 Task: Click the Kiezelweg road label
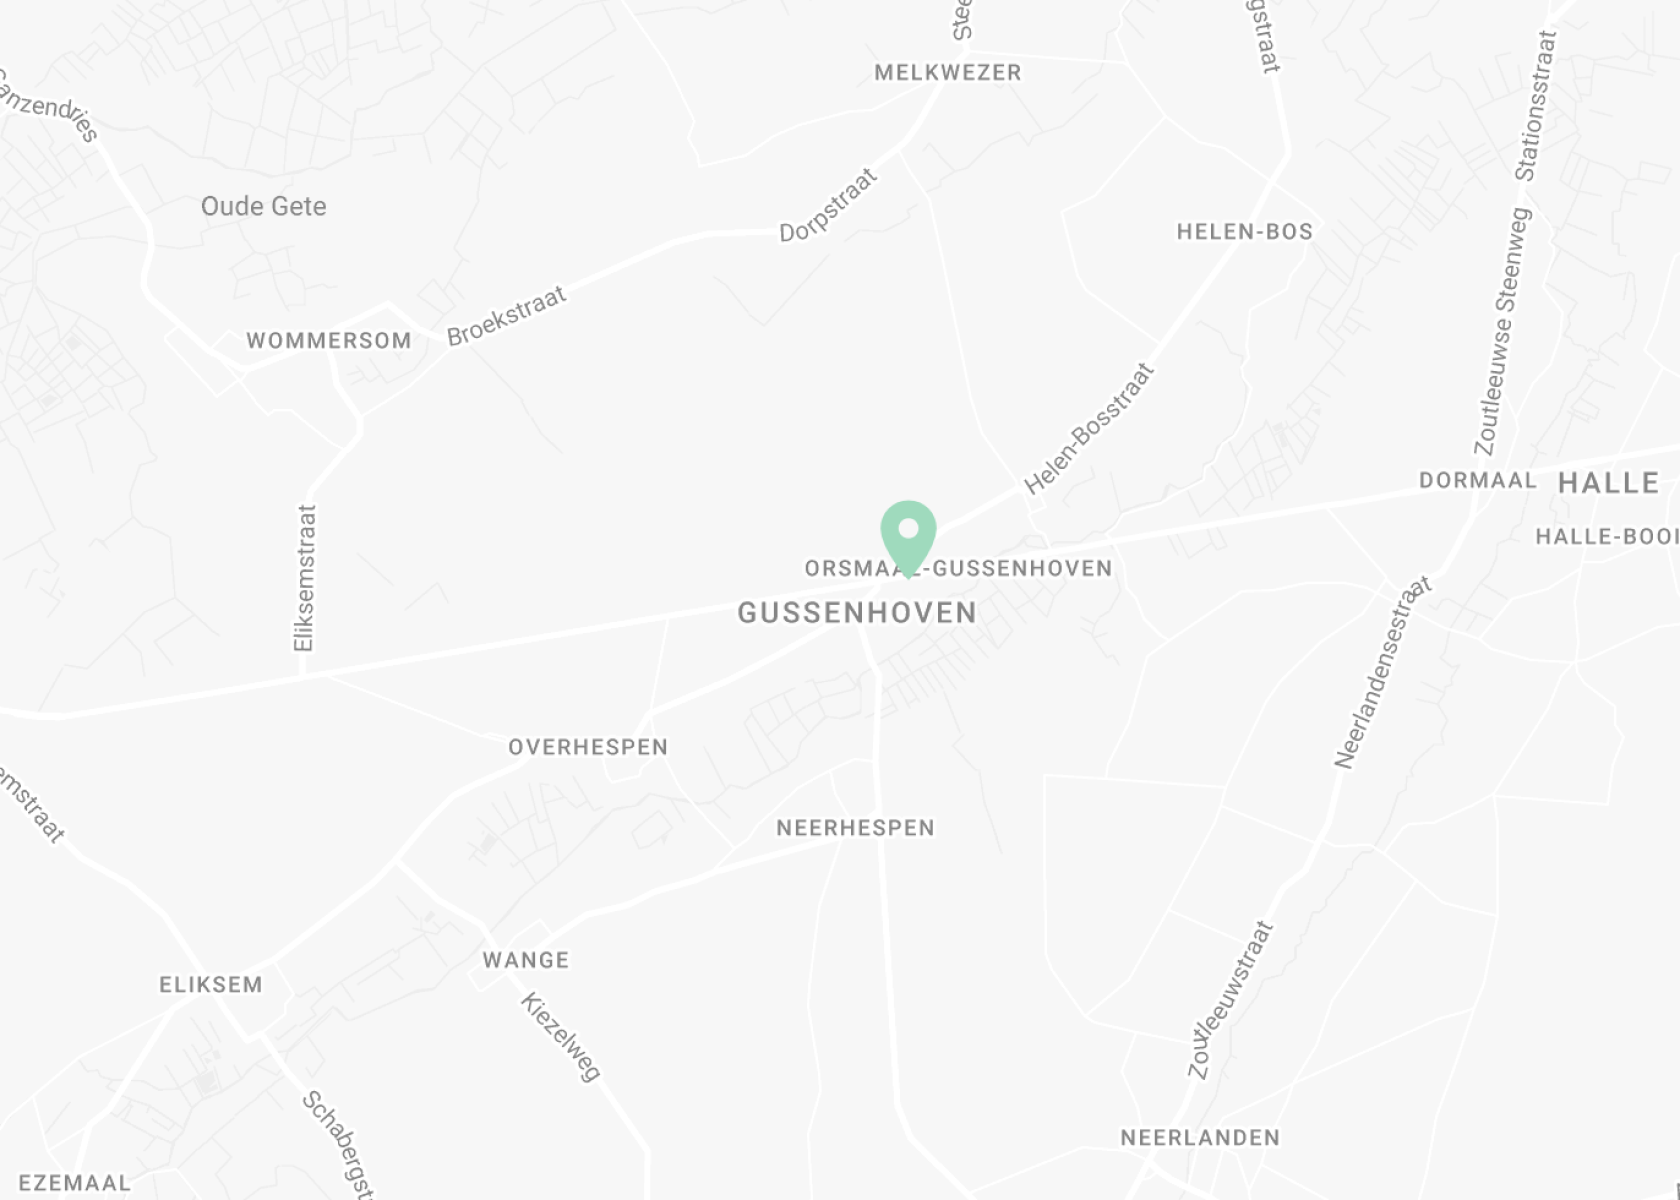pos(561,1037)
